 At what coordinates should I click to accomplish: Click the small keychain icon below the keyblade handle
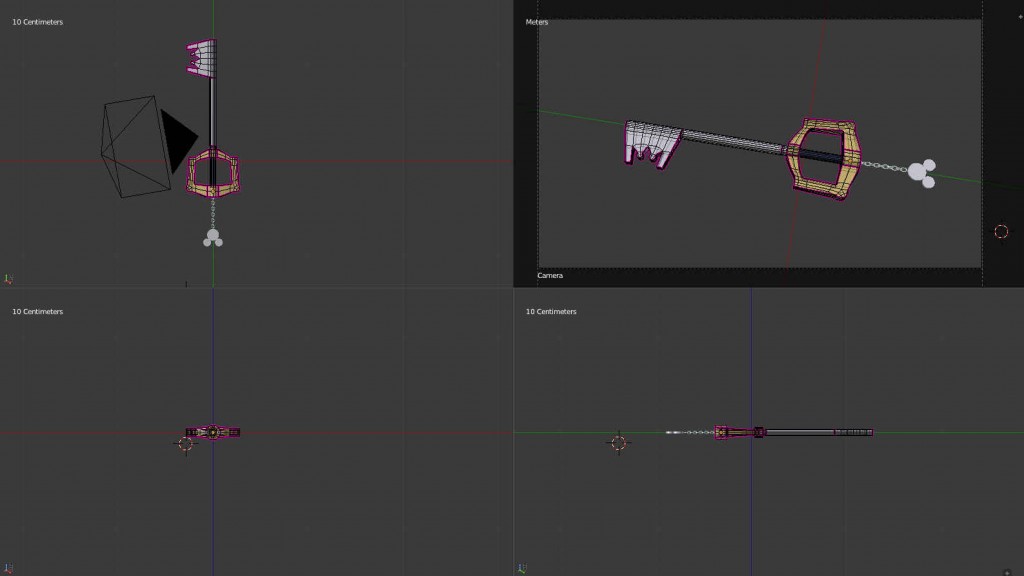tap(212, 239)
